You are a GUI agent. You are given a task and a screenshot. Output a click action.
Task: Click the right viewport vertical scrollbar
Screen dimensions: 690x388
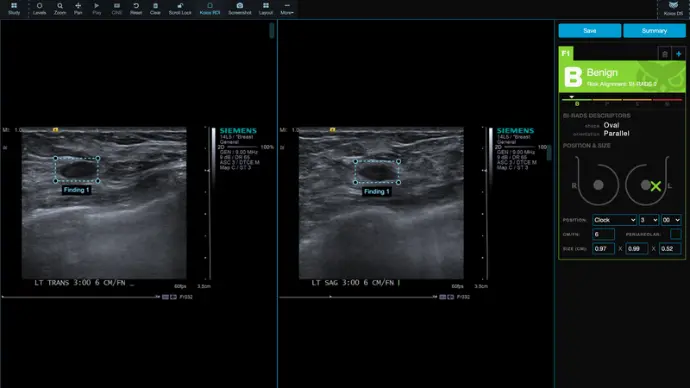click(549, 154)
